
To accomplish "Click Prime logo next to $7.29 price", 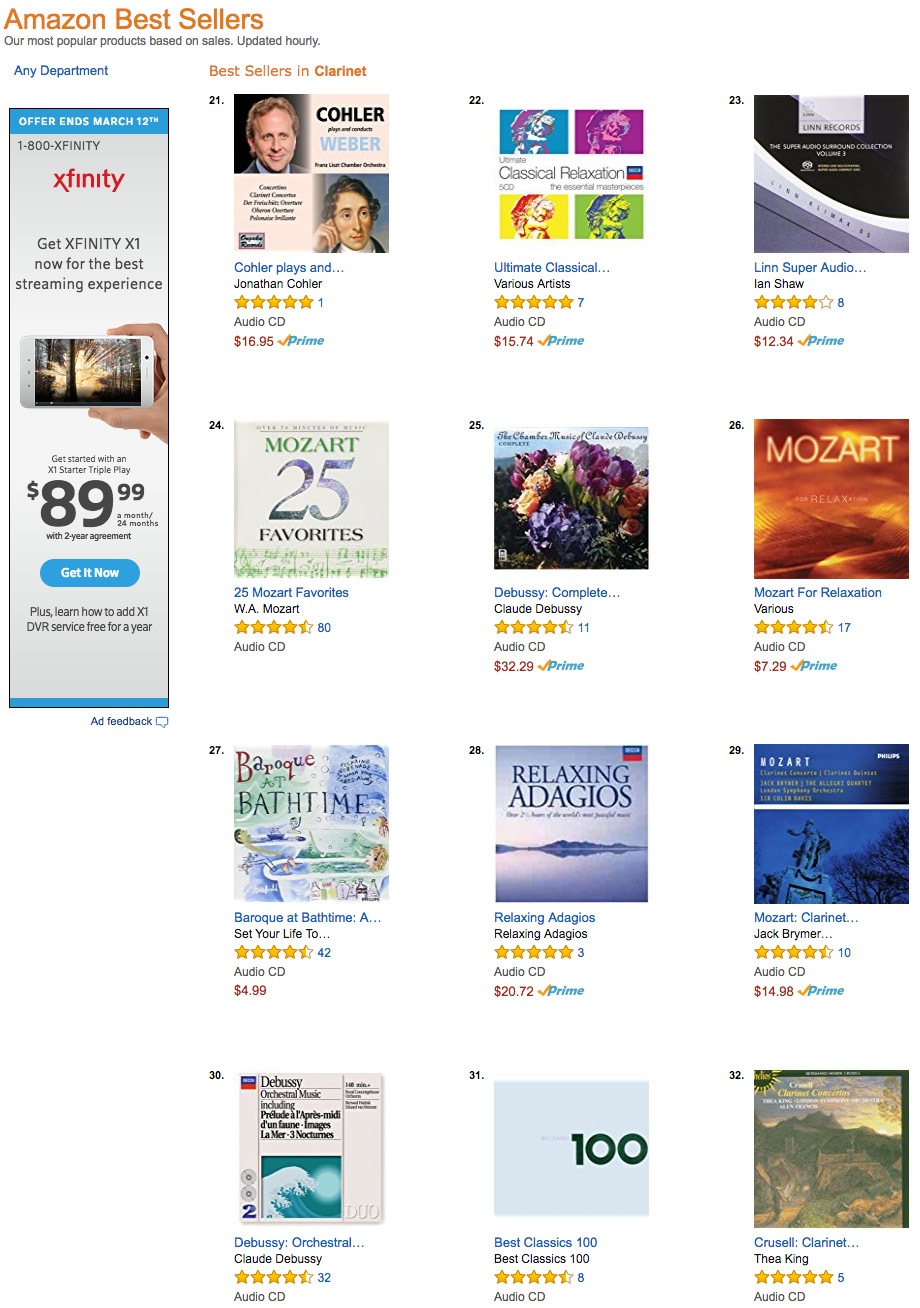I will pos(814,666).
